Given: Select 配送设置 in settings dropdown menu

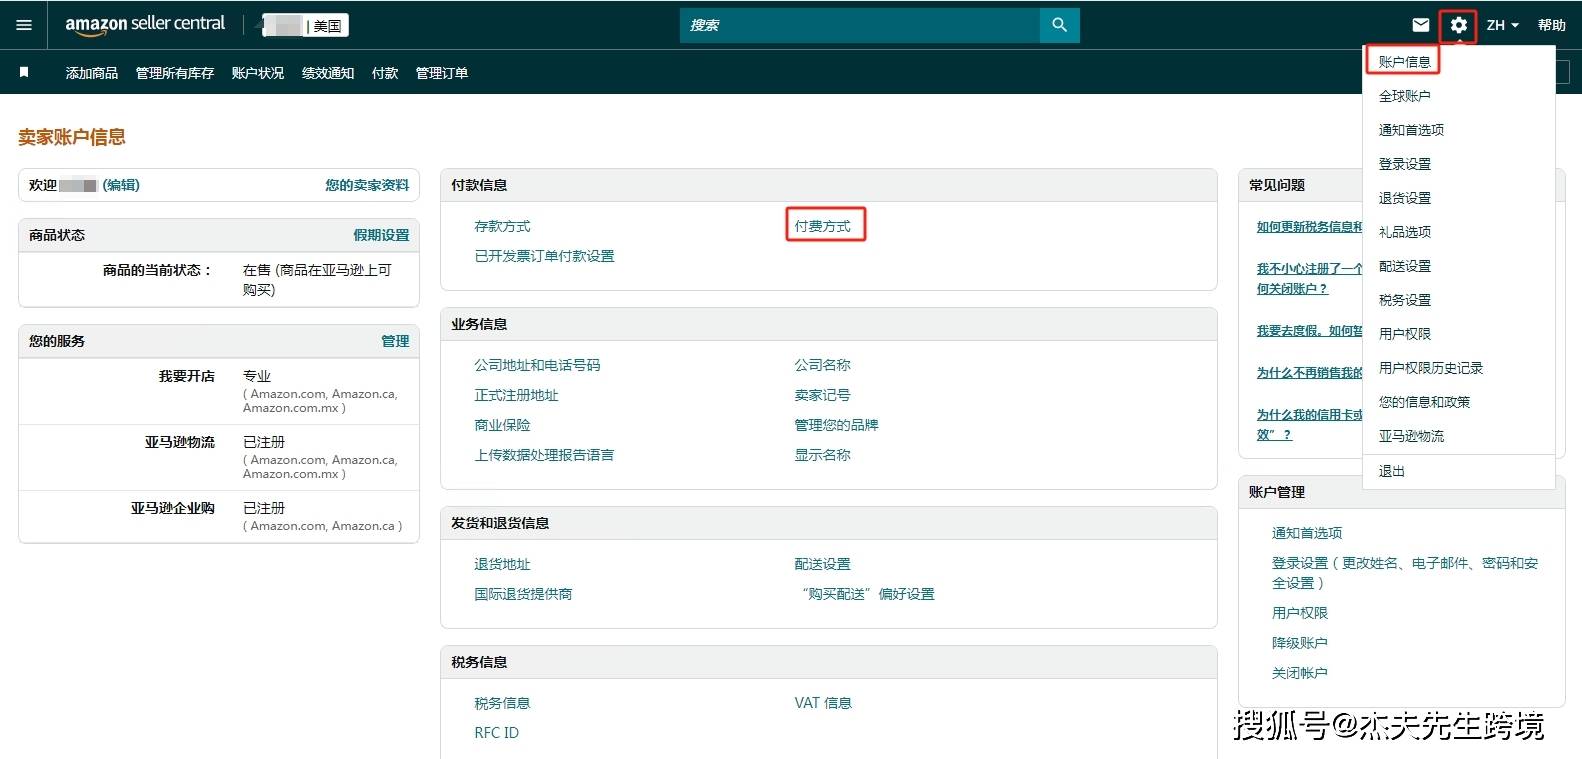Looking at the screenshot, I should [1404, 266].
